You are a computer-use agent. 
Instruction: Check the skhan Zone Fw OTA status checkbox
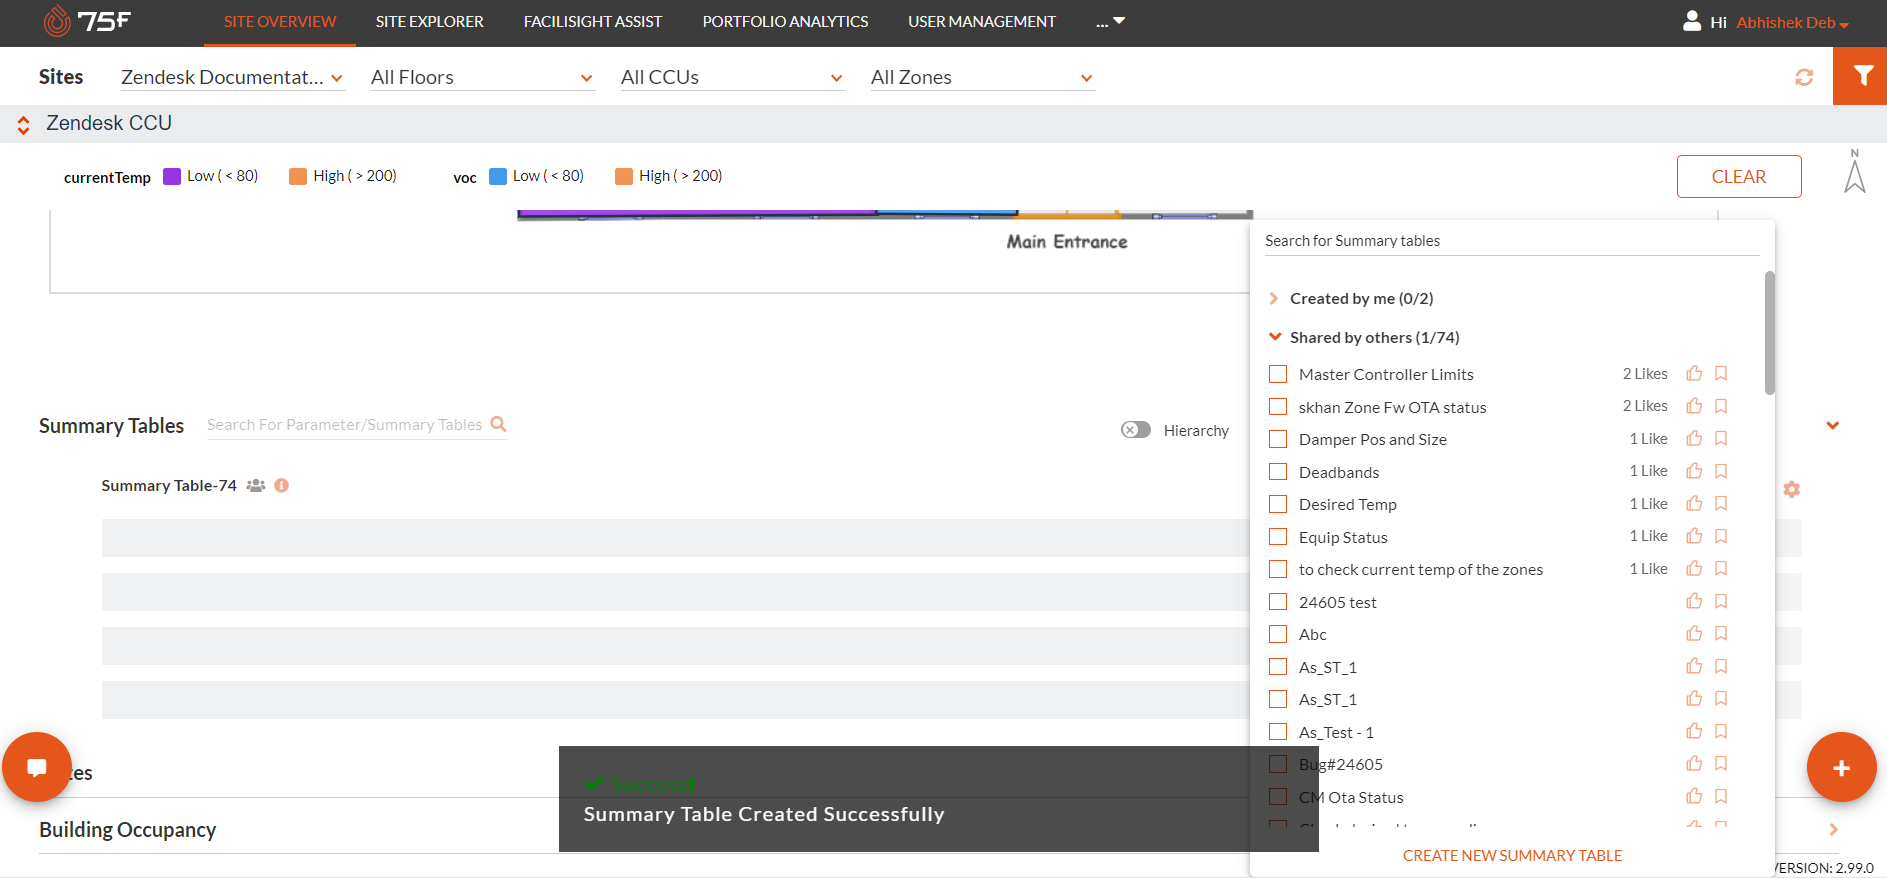(1278, 407)
